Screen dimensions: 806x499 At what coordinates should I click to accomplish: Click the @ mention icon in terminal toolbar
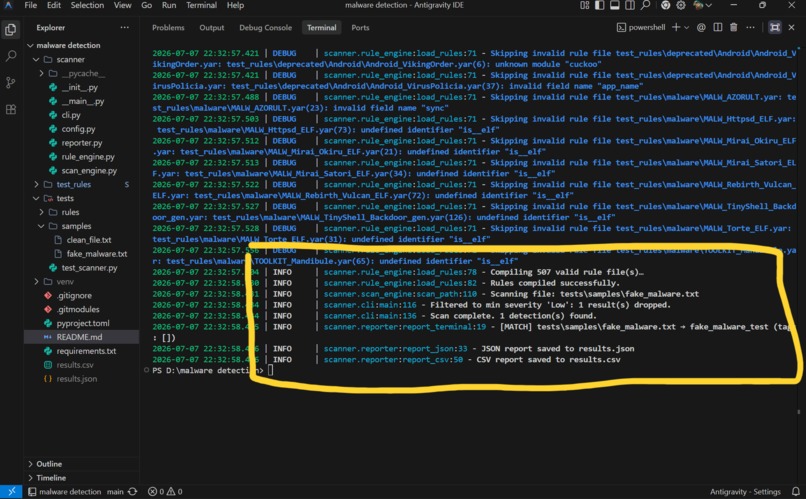point(701,27)
